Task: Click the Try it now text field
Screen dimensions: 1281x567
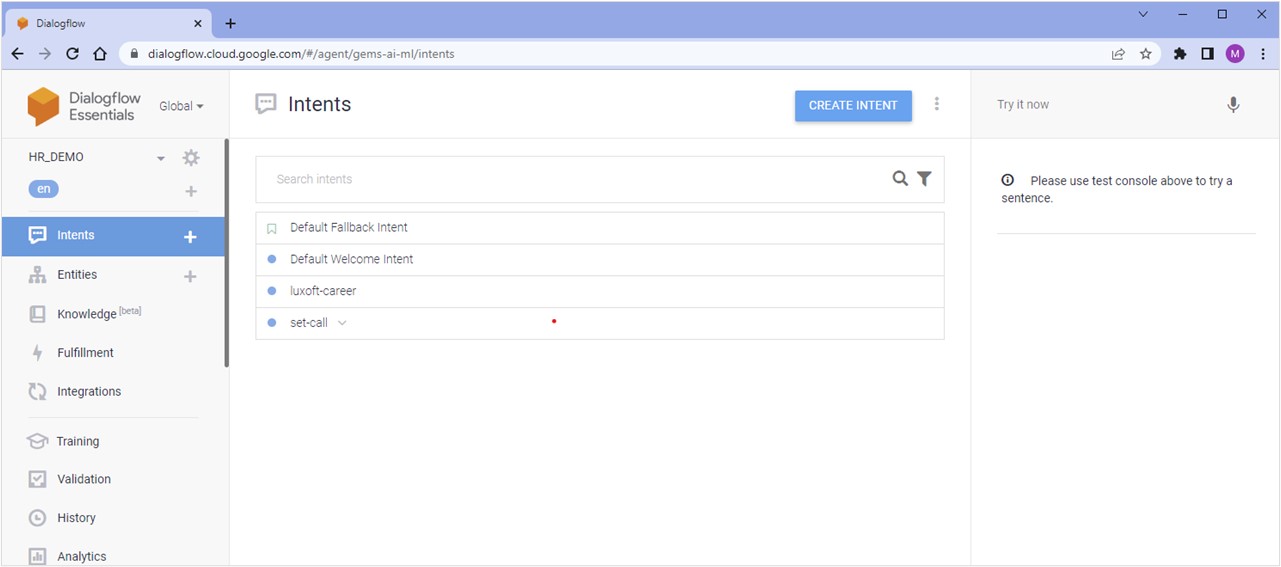Action: 1100,105
